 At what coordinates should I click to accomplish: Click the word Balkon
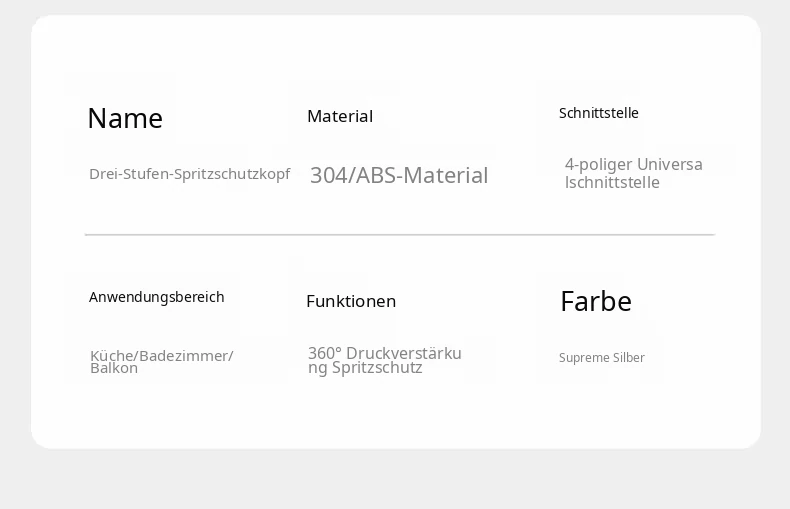click(x=114, y=368)
